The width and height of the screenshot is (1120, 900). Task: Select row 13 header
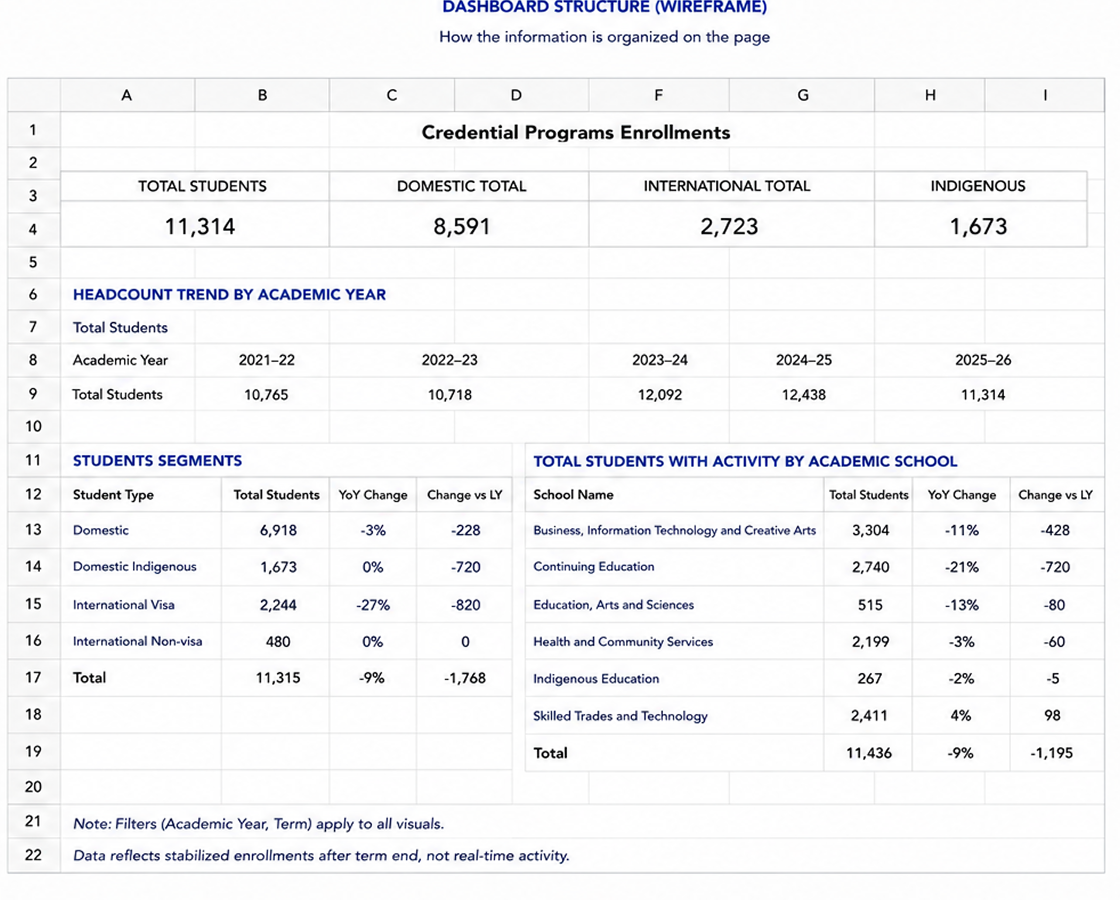point(34,530)
